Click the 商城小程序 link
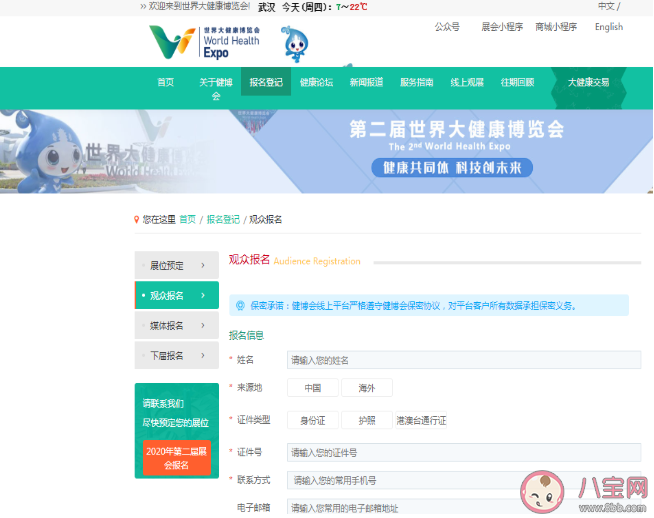The width and height of the screenshot is (654, 518). pyautogui.click(x=556, y=27)
